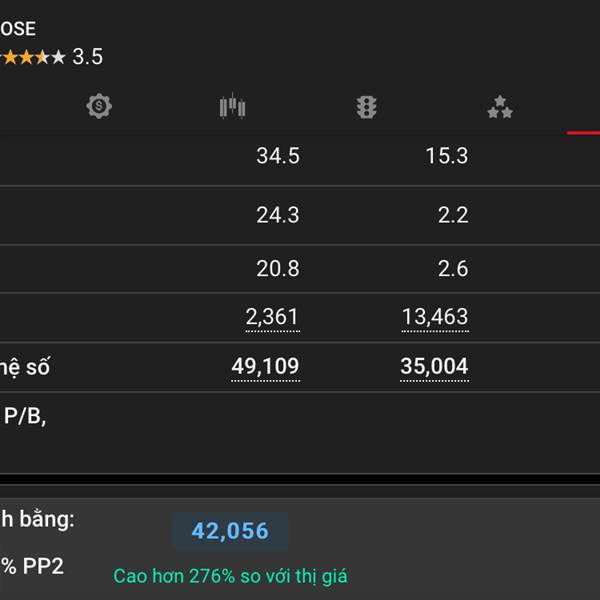The height and width of the screenshot is (600, 600).
Task: Tap the star rating icons beside 3.5
Action: [33, 57]
